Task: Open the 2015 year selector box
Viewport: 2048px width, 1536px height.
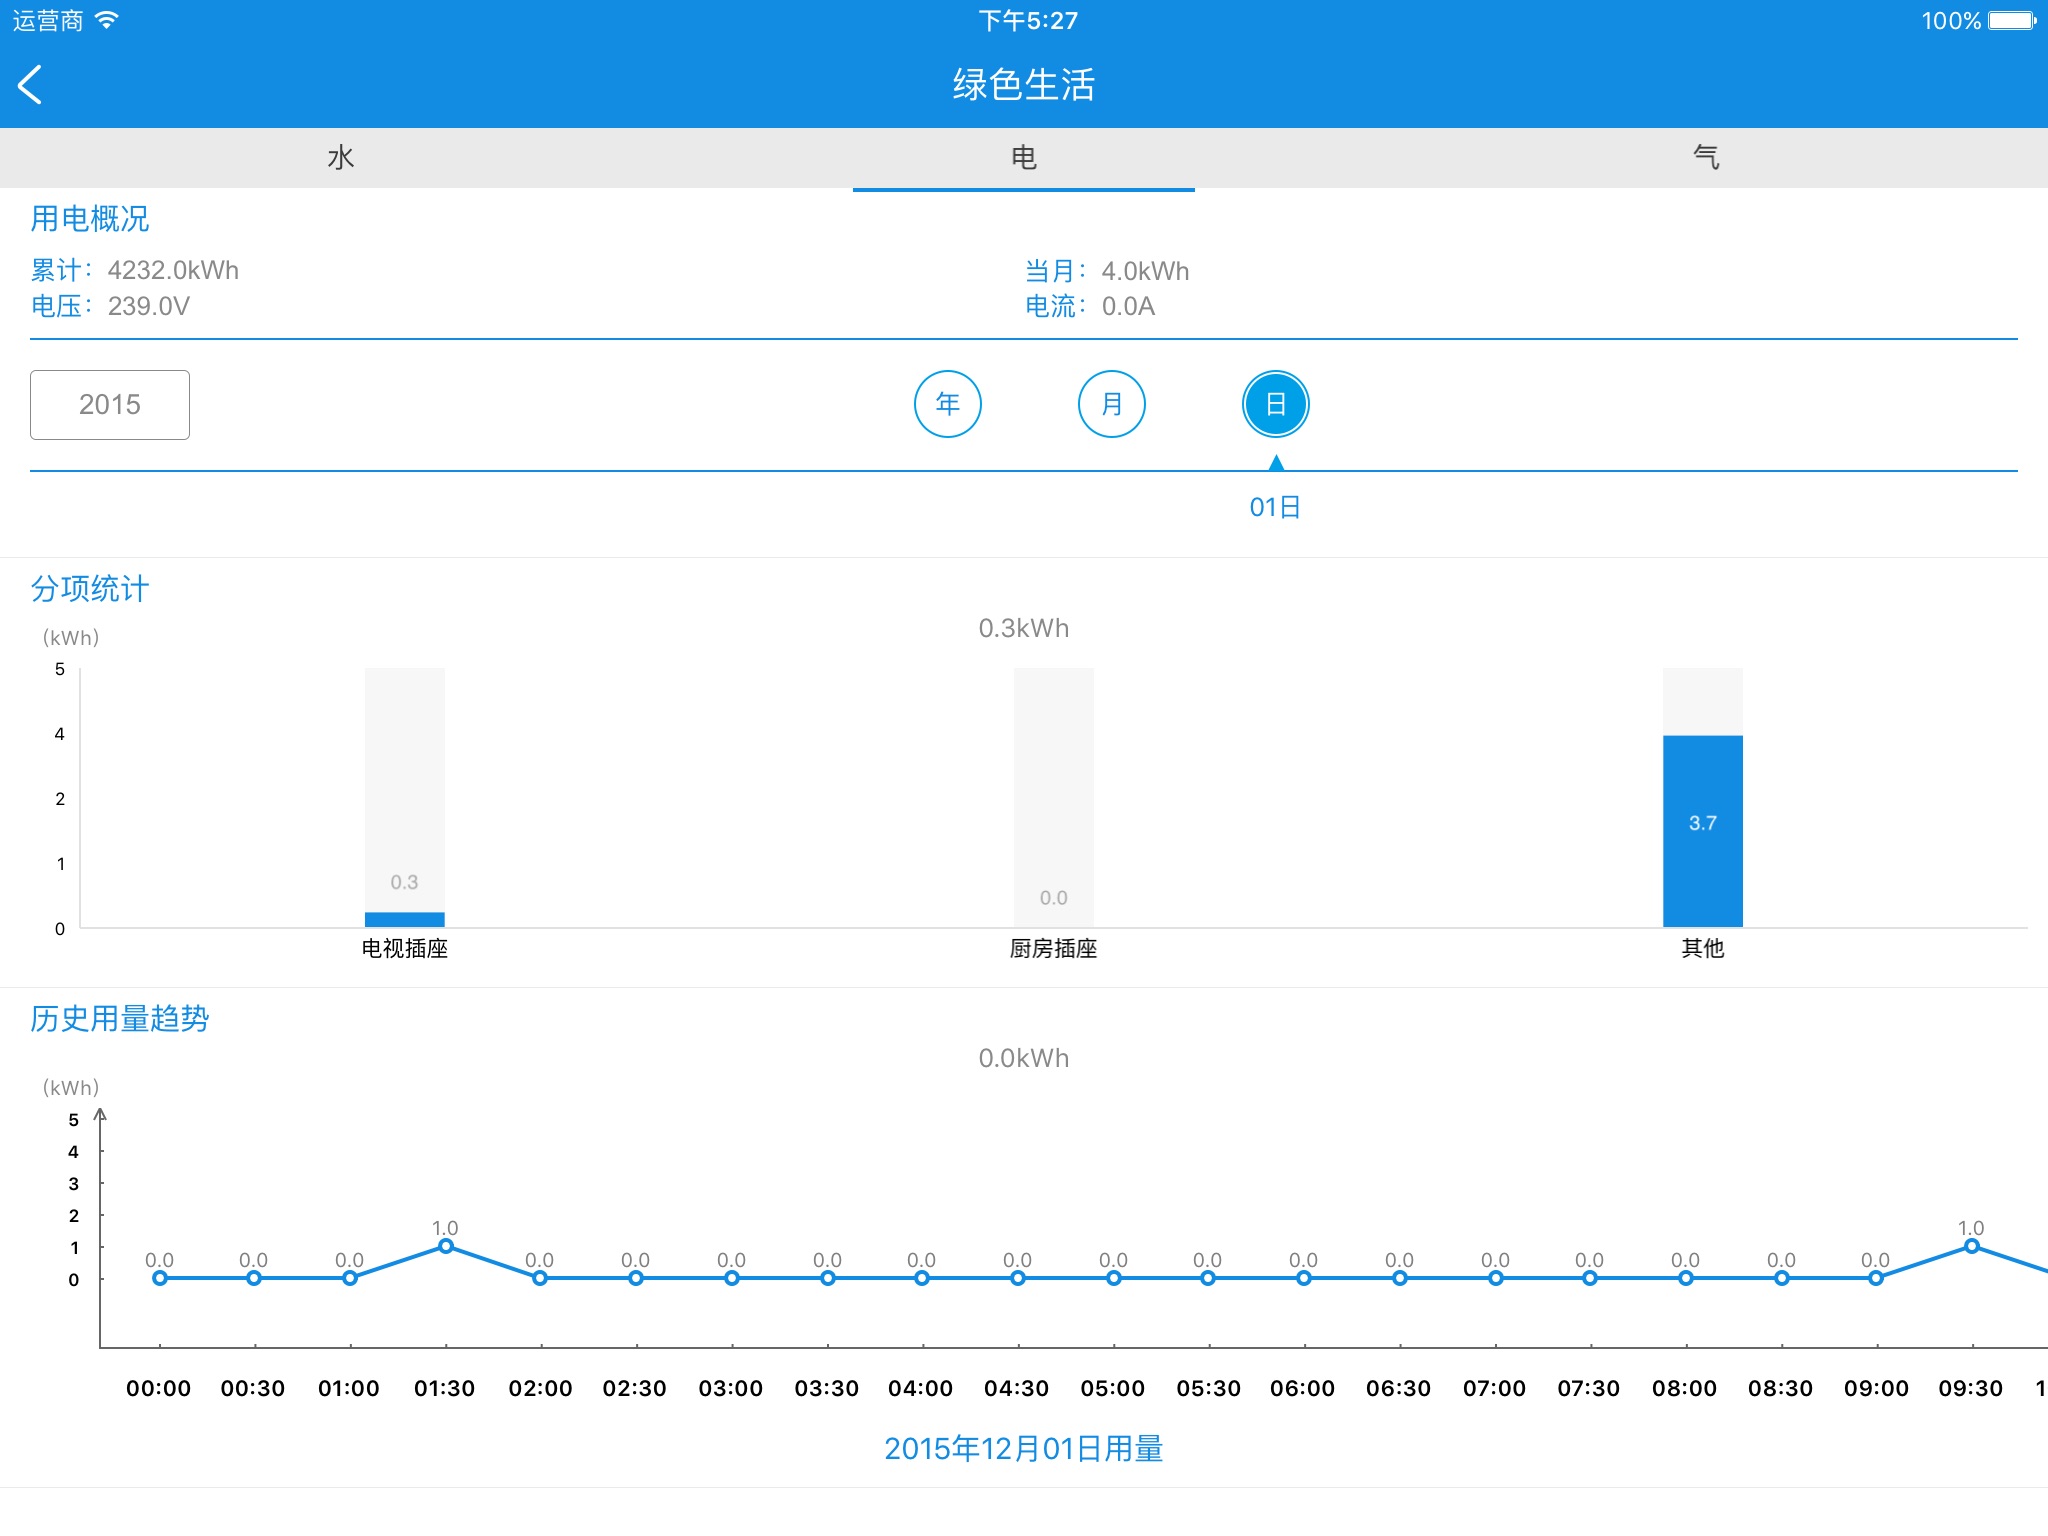Action: pos(110,405)
